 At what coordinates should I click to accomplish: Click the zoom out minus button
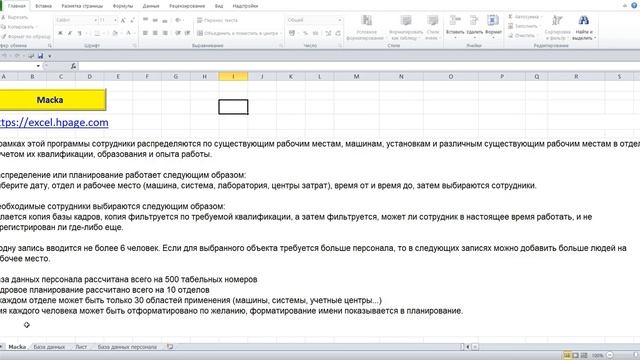tap(609, 356)
